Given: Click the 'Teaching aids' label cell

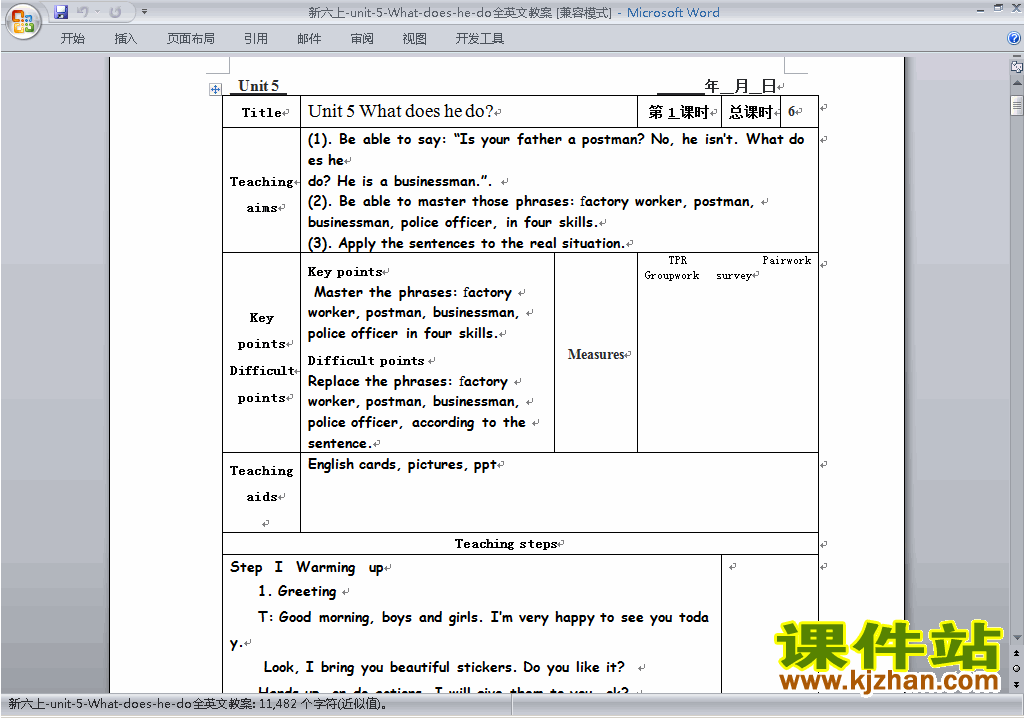Looking at the screenshot, I should pyautogui.click(x=261, y=493).
